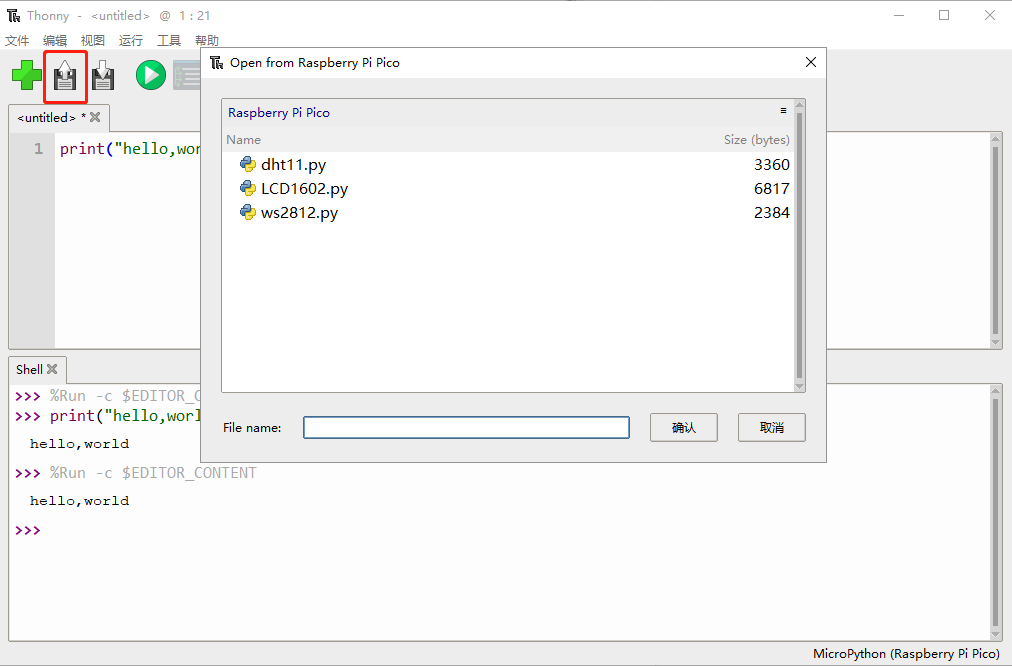1012x666 pixels.
Task: Open the 运行 menu
Action: 130,41
